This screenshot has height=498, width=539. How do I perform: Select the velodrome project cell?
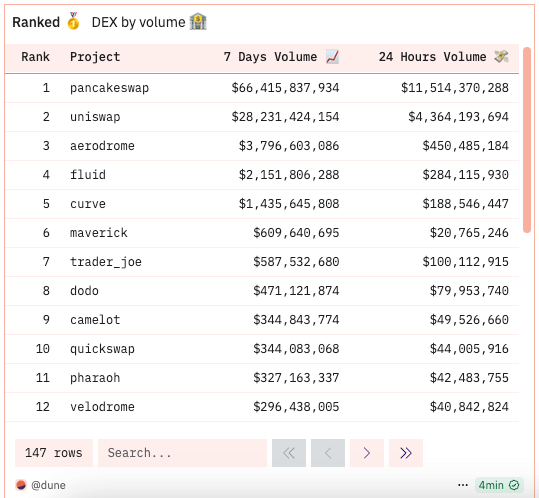click(102, 407)
